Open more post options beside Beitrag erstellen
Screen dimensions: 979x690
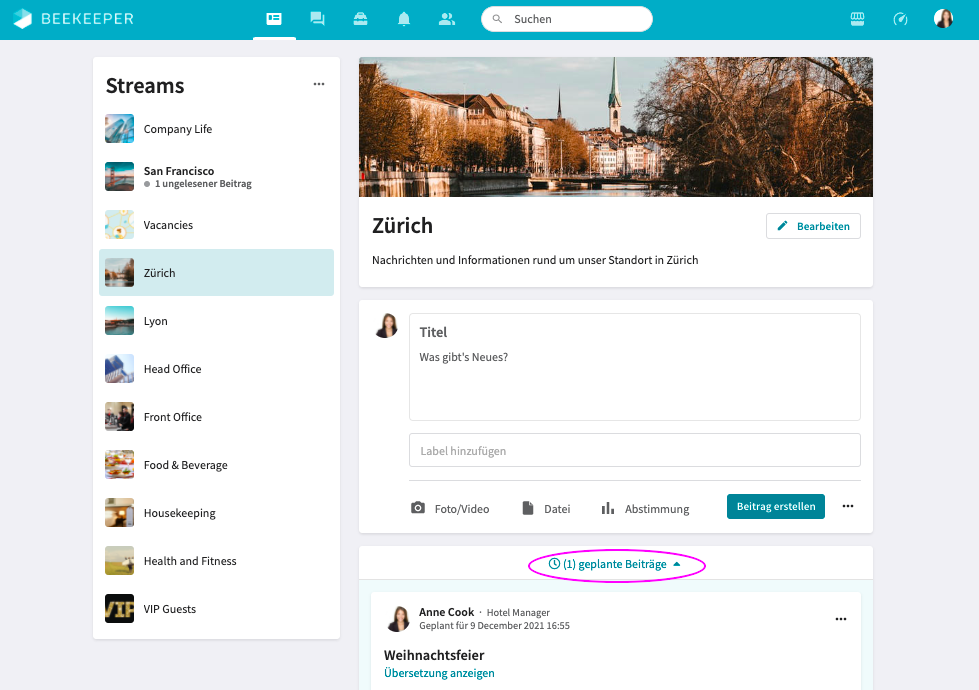pos(847,506)
